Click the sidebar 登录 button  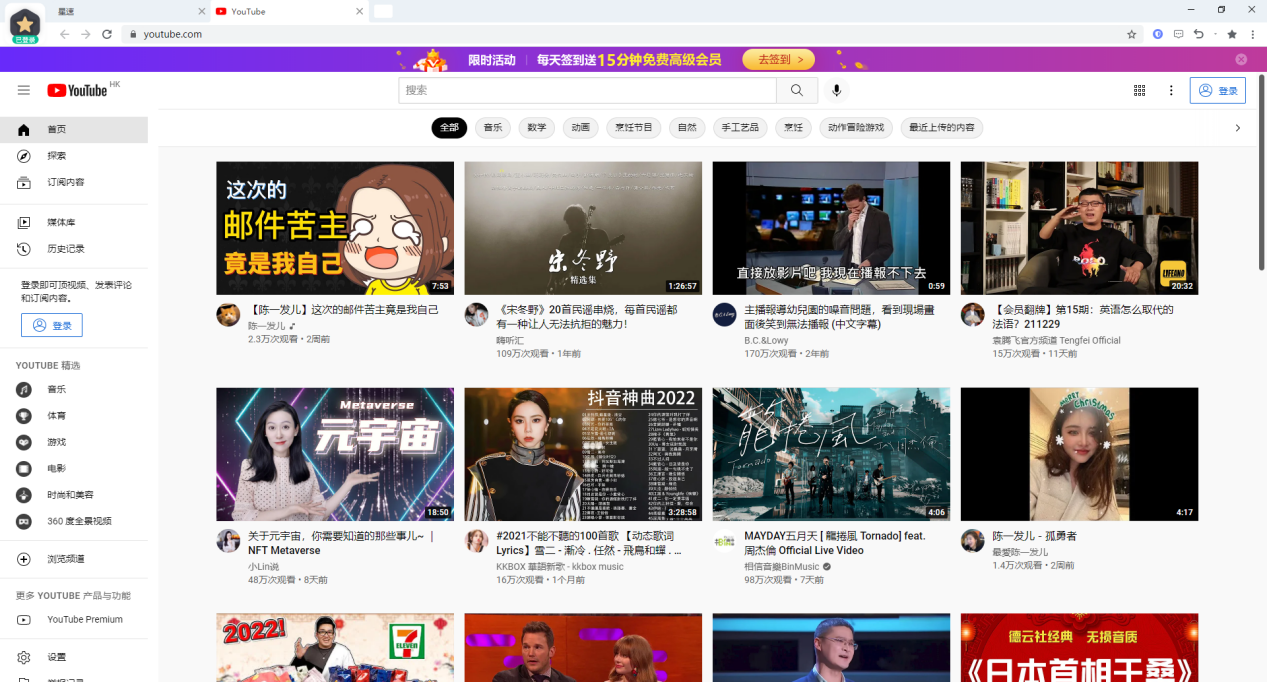52,325
